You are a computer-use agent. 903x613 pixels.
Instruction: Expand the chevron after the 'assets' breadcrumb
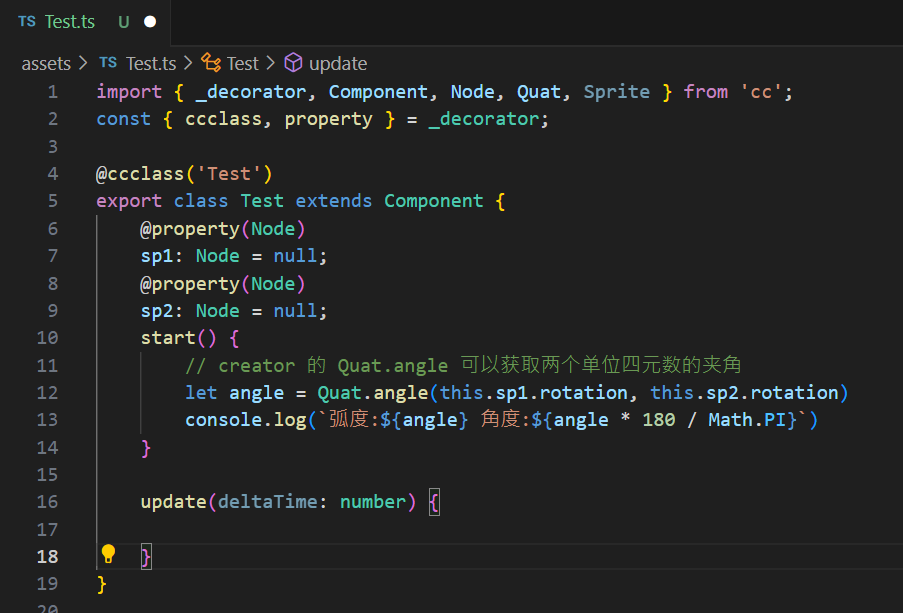[x=83, y=63]
